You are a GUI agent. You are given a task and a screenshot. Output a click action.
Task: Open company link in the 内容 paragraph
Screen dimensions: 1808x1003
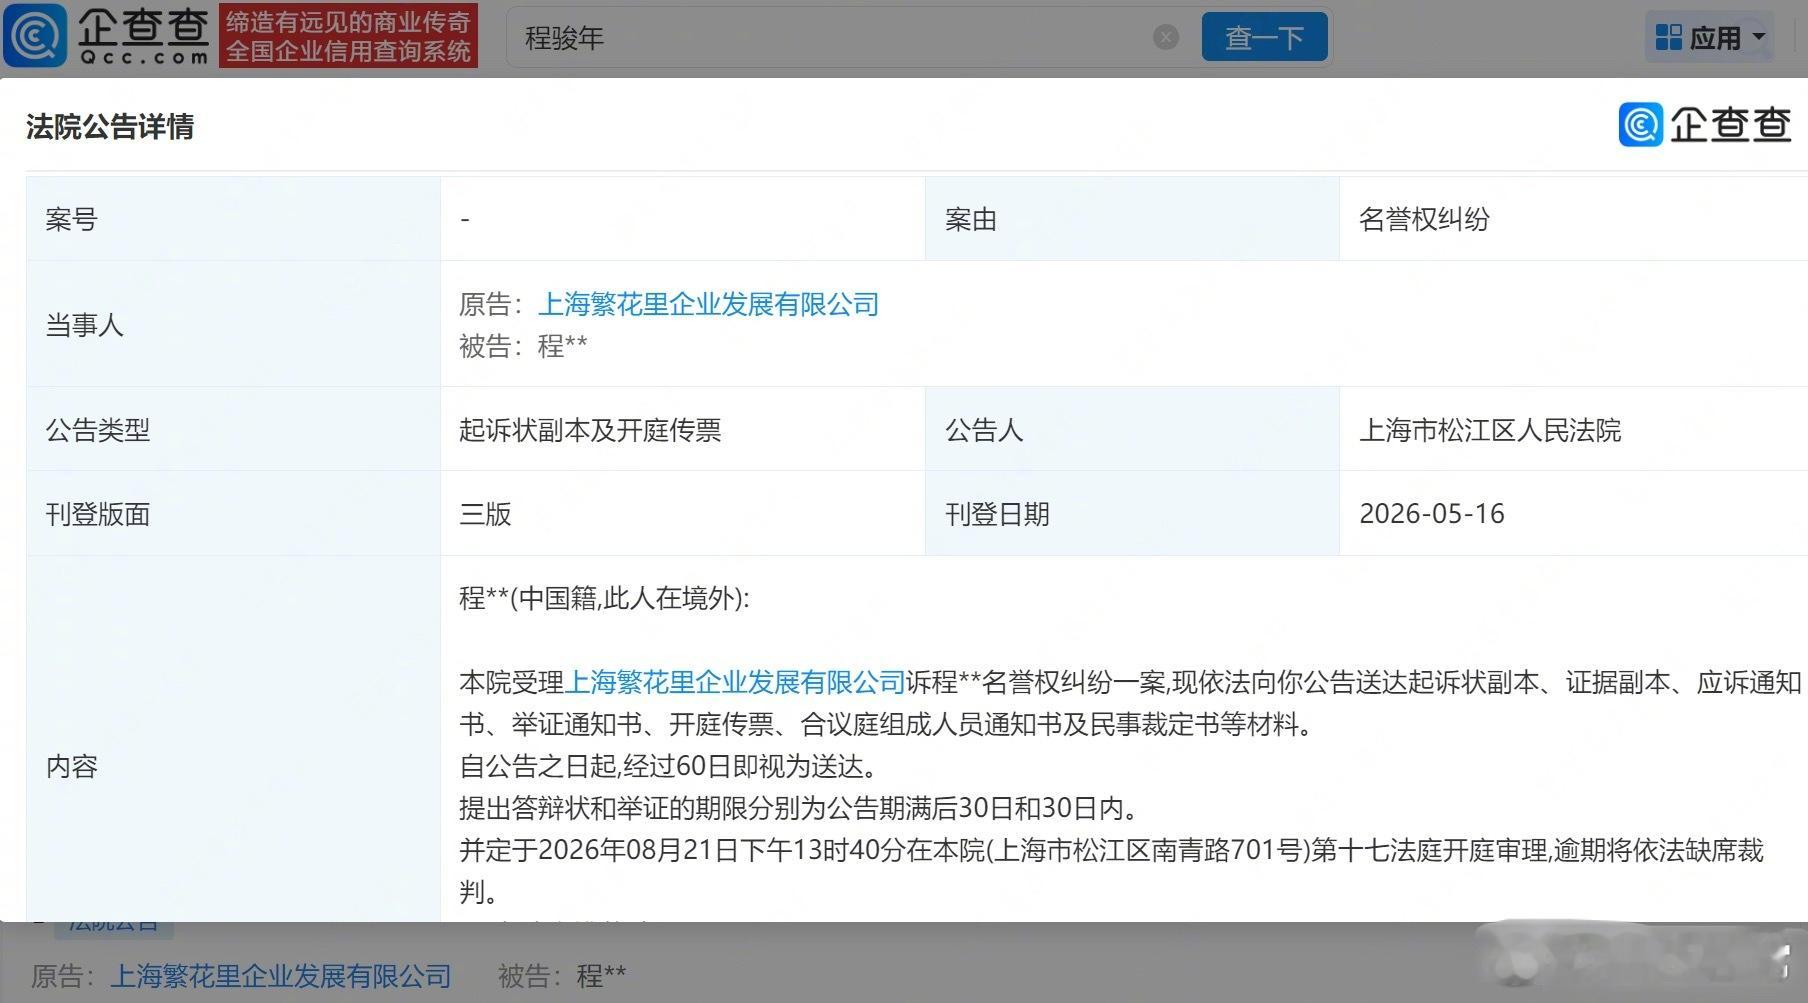pos(735,682)
